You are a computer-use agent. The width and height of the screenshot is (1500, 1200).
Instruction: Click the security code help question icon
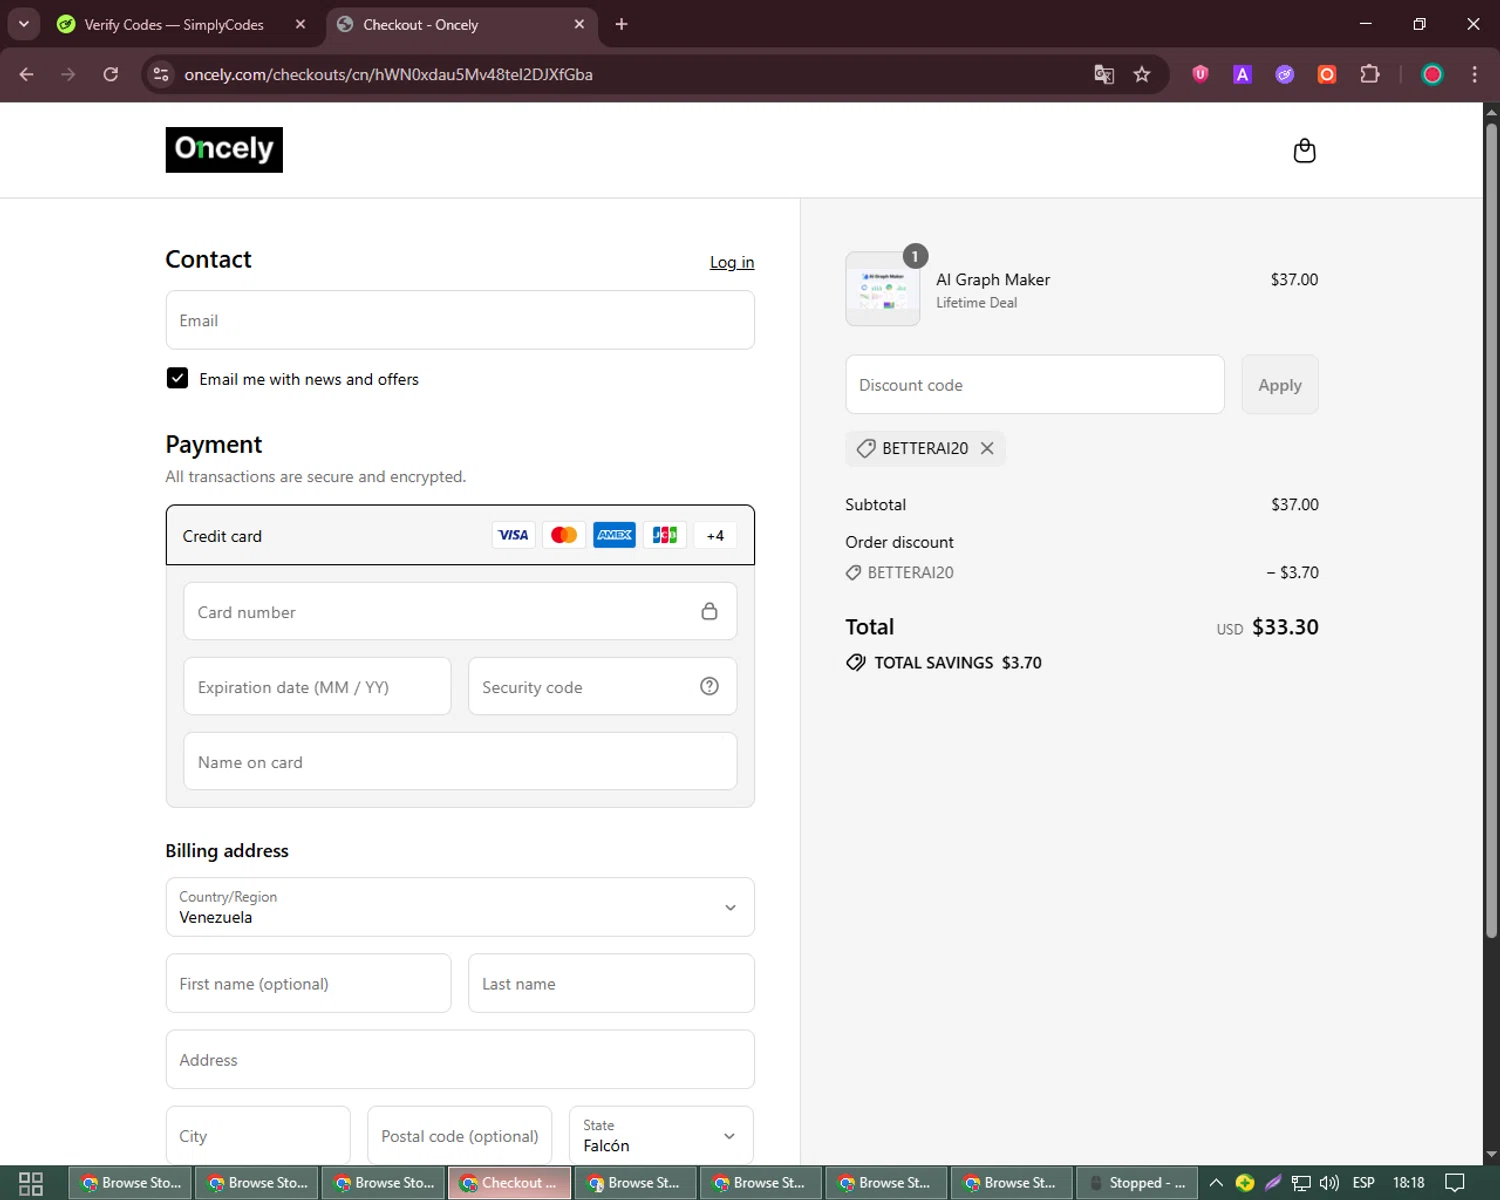(x=709, y=686)
